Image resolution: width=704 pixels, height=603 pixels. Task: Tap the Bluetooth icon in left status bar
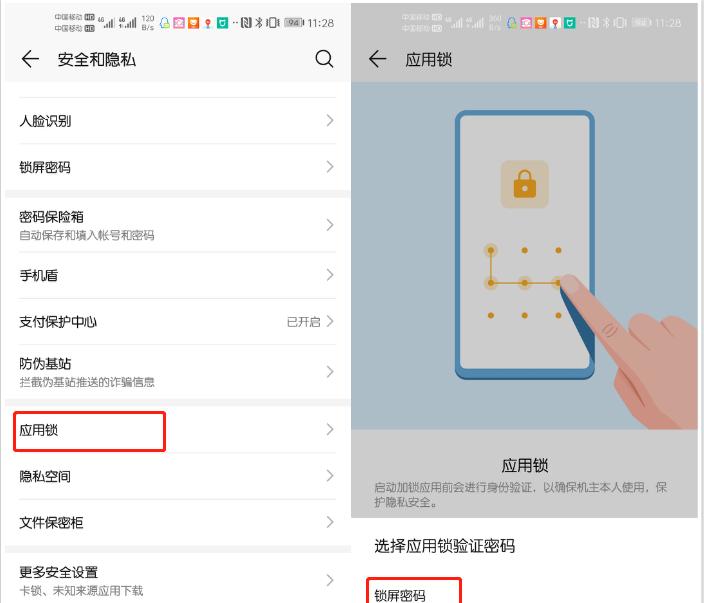[x=259, y=22]
